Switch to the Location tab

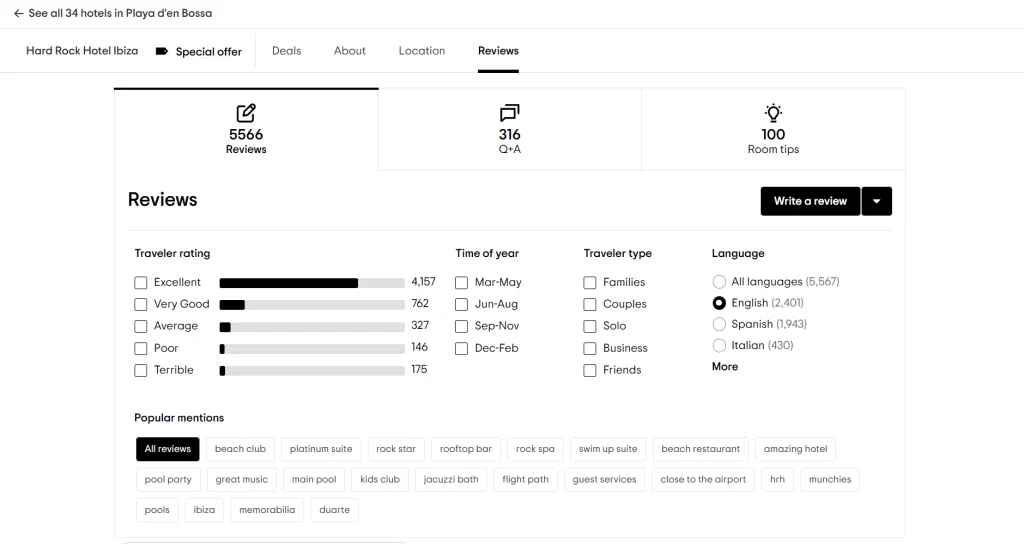point(422,51)
